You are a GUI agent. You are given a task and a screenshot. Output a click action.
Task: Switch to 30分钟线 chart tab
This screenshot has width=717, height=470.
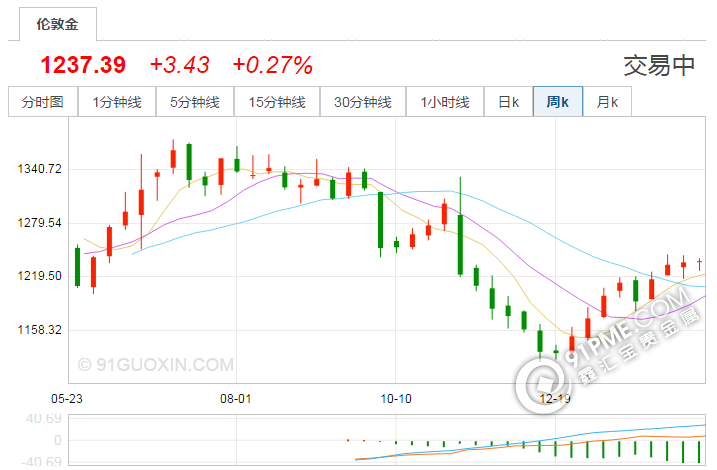pyautogui.click(x=363, y=101)
